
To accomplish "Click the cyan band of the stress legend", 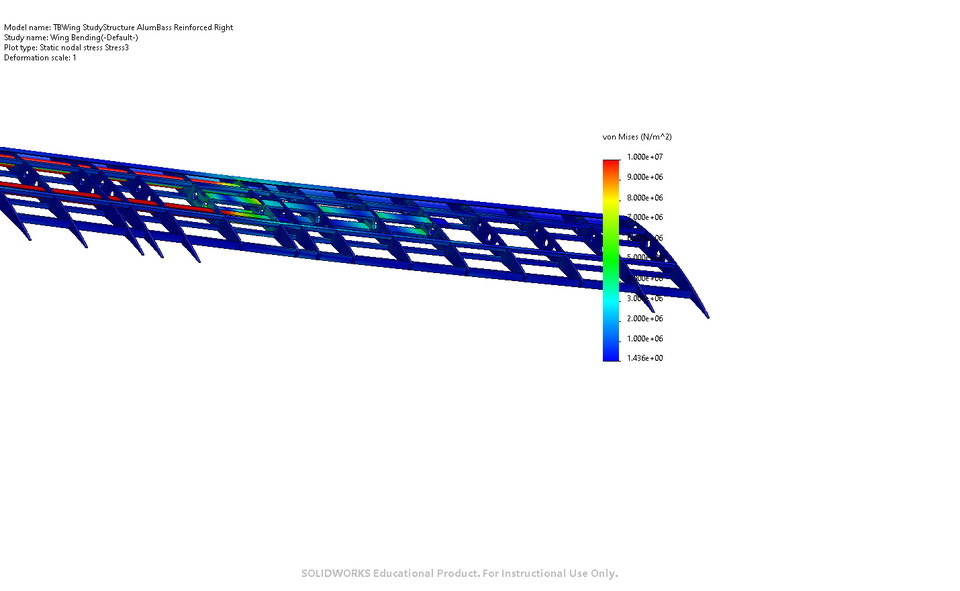I will [611, 298].
